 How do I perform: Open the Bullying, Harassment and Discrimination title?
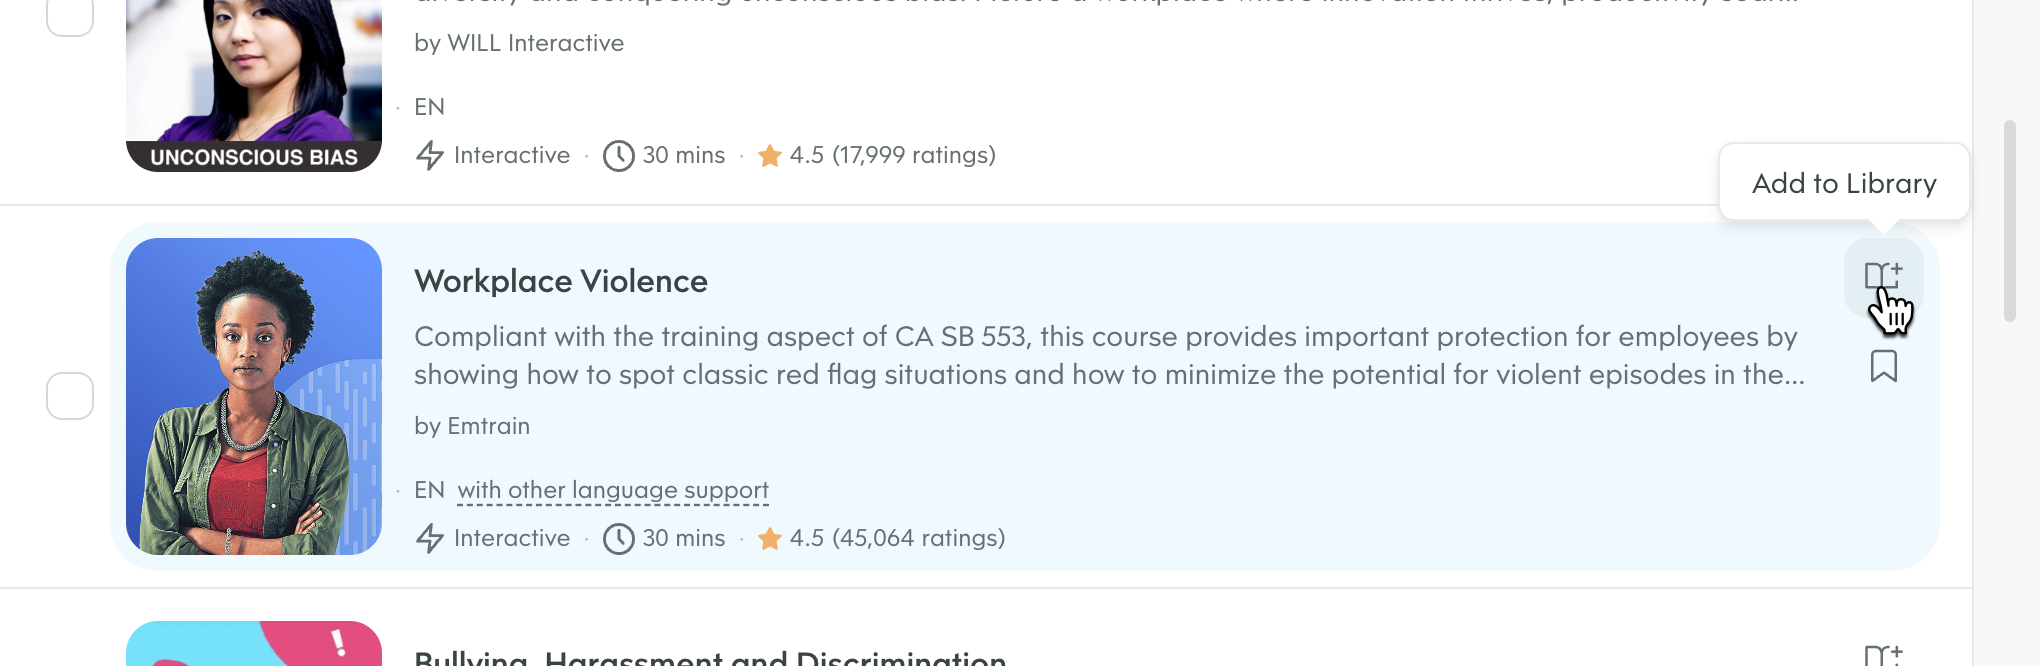pyautogui.click(x=710, y=658)
